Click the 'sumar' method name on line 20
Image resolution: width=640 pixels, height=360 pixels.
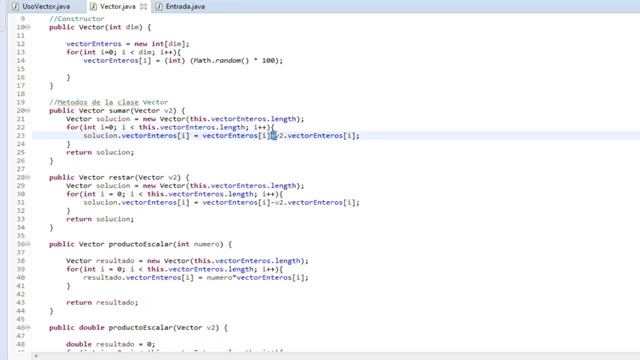pyautogui.click(x=119, y=111)
